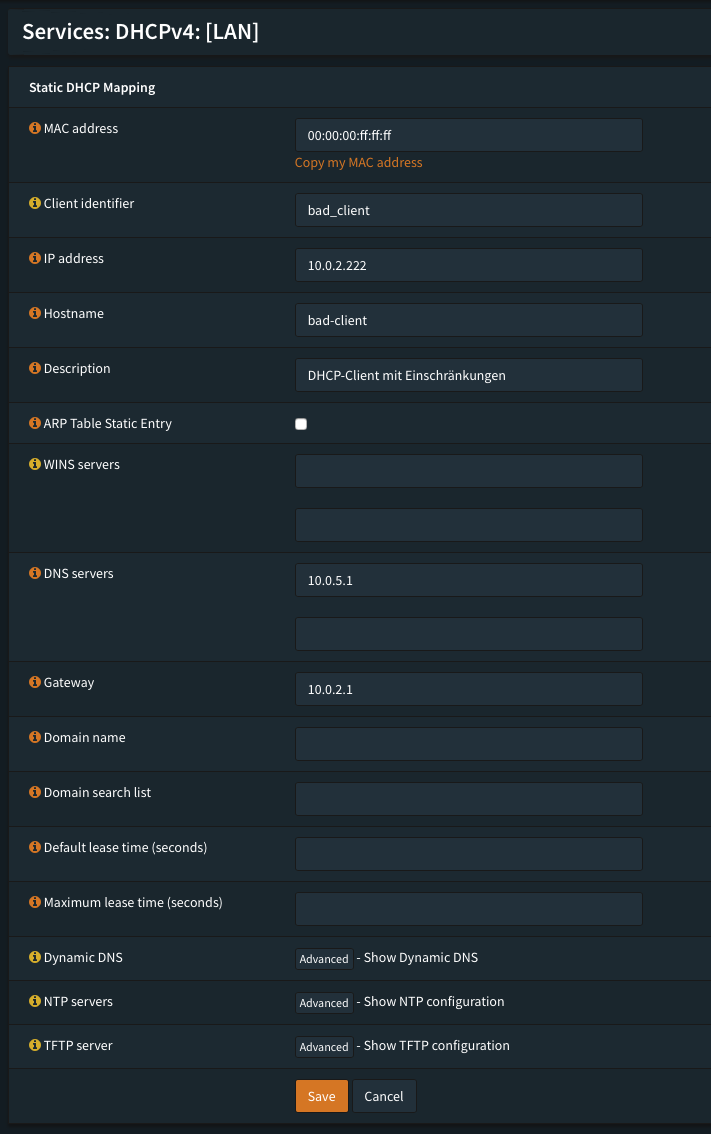Click the info icon next to TFTP server
Viewport: 711px width, 1134px height.
(x=35, y=1046)
